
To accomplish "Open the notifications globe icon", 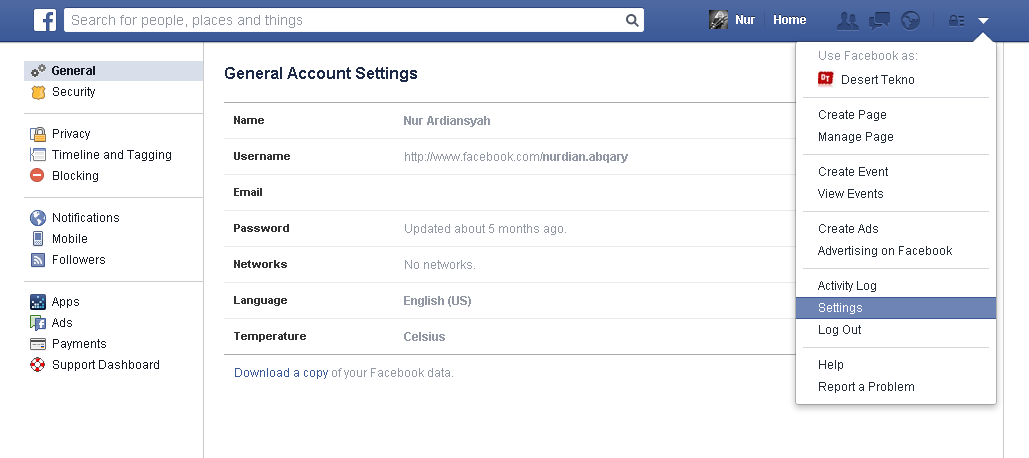I will pos(911,20).
